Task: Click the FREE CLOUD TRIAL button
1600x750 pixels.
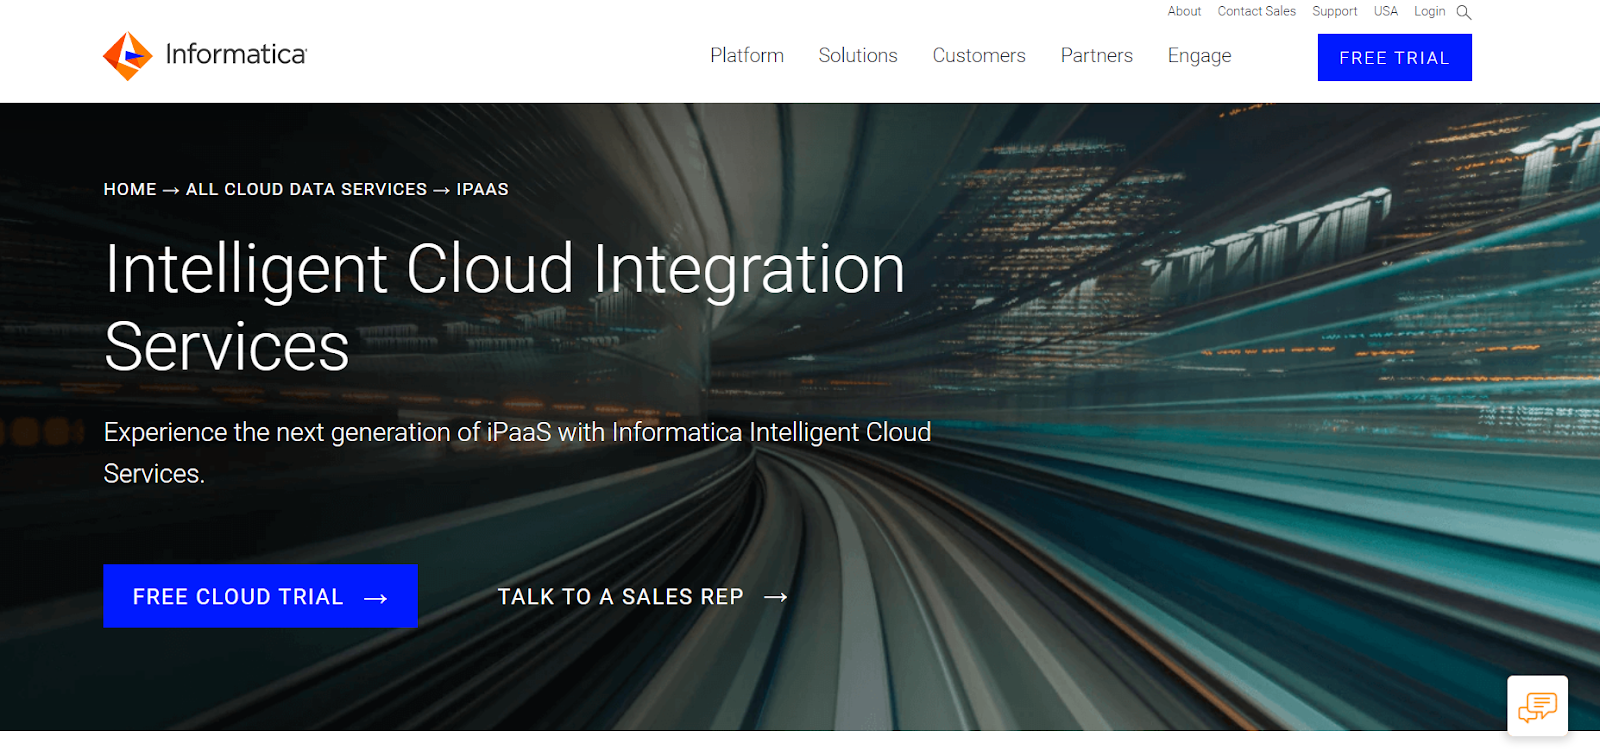Action: coord(260,596)
